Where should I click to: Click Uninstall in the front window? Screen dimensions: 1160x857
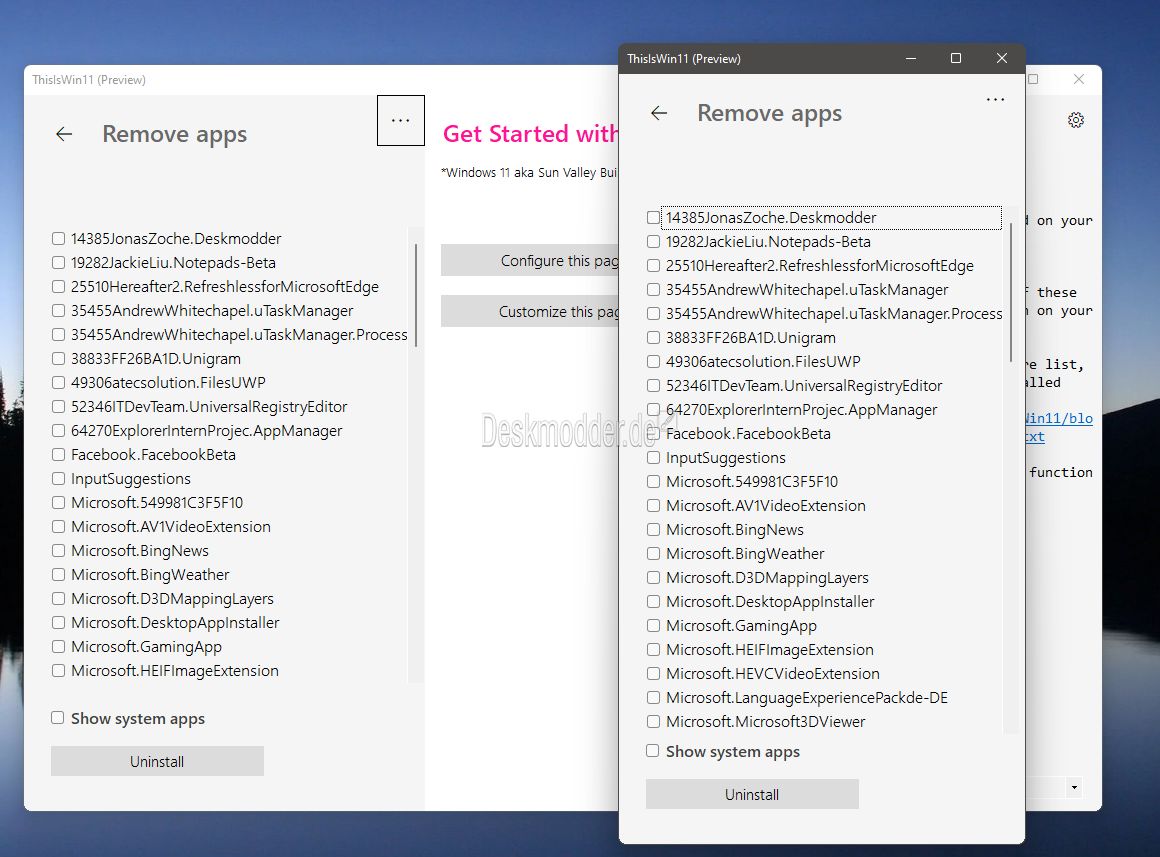(x=752, y=794)
